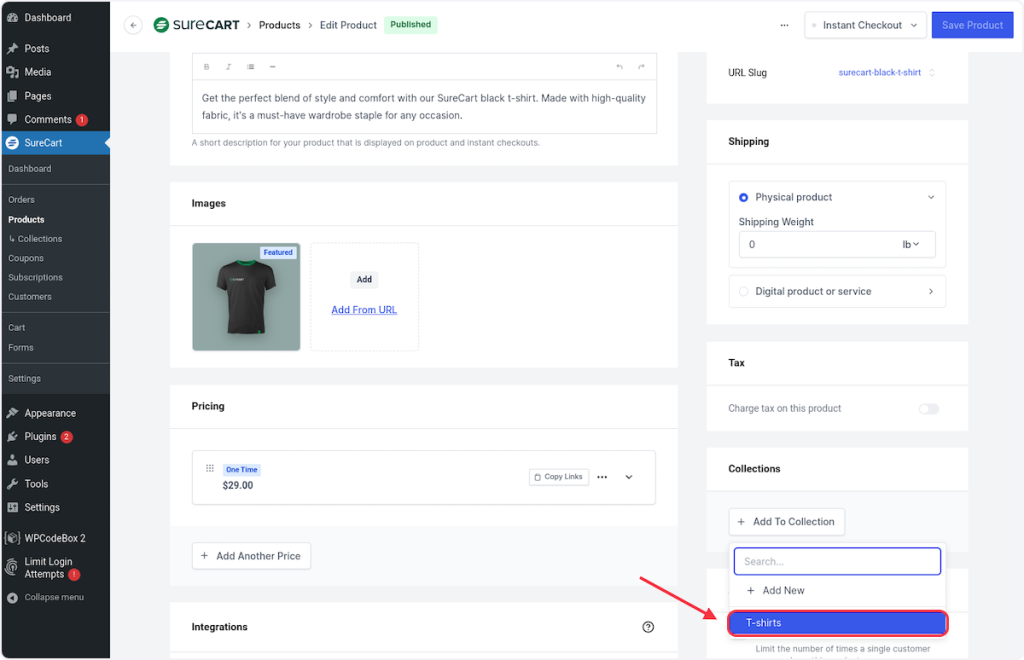Screen dimensions: 1024x660
Task: Open the Integrations help question mark icon
Action: pyautogui.click(x=648, y=627)
